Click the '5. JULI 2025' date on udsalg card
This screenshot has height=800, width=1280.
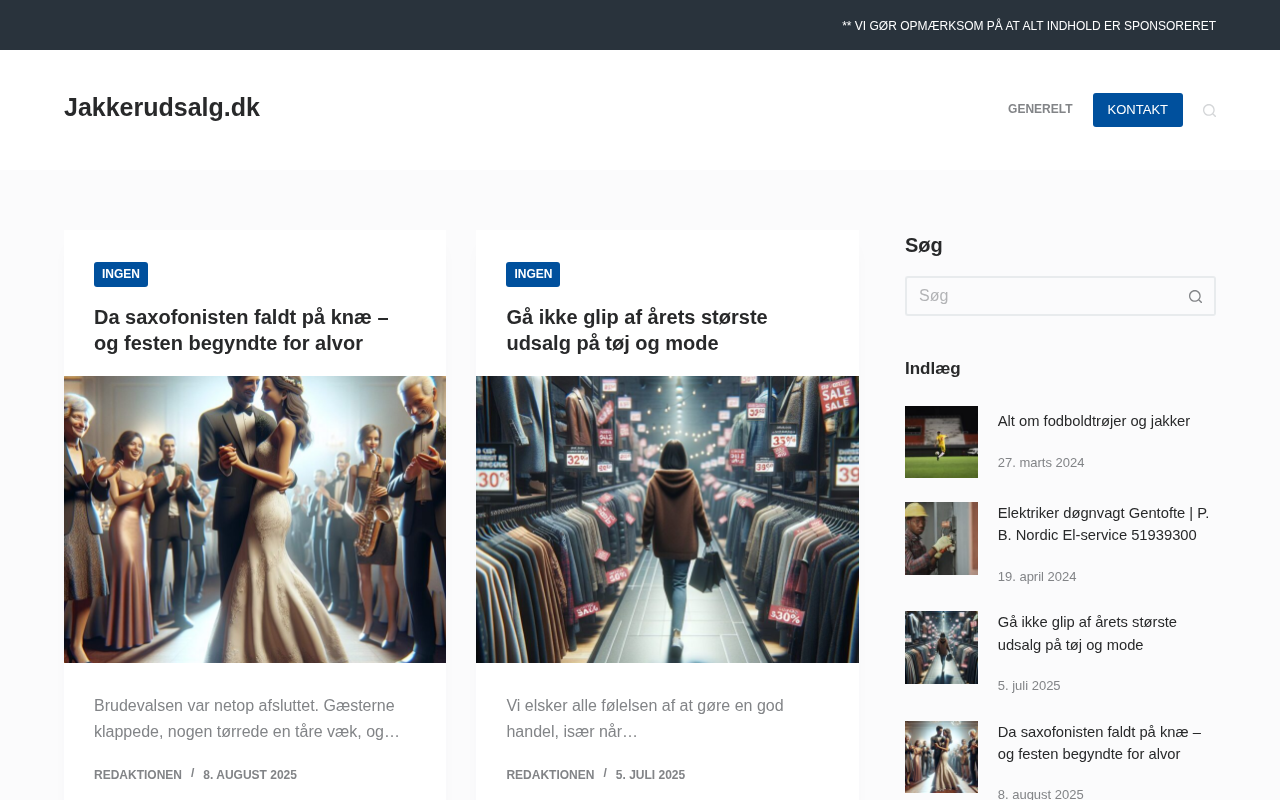coord(650,775)
